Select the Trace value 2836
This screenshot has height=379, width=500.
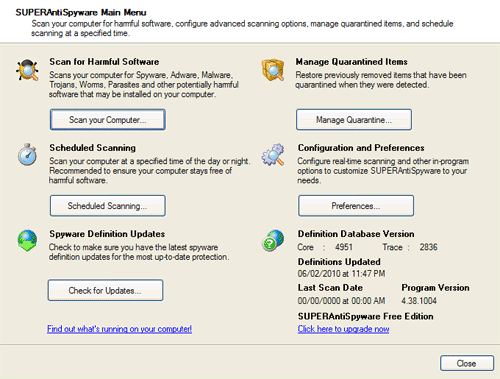click(429, 247)
